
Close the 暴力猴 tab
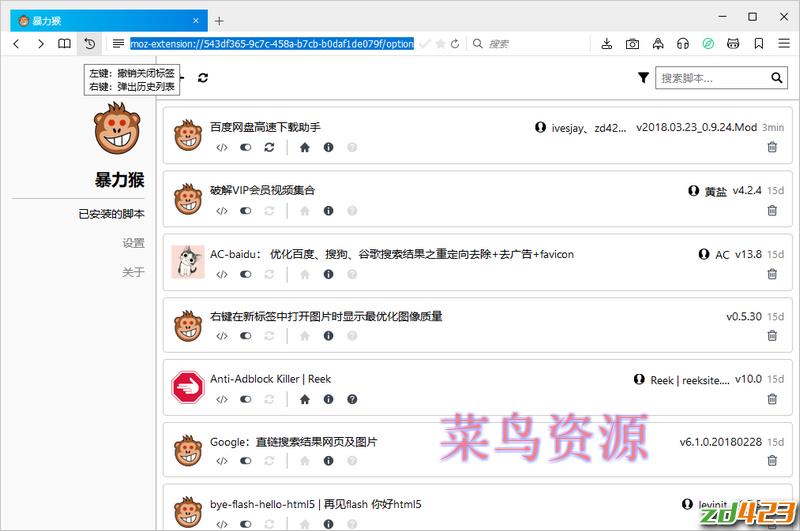(x=196, y=21)
